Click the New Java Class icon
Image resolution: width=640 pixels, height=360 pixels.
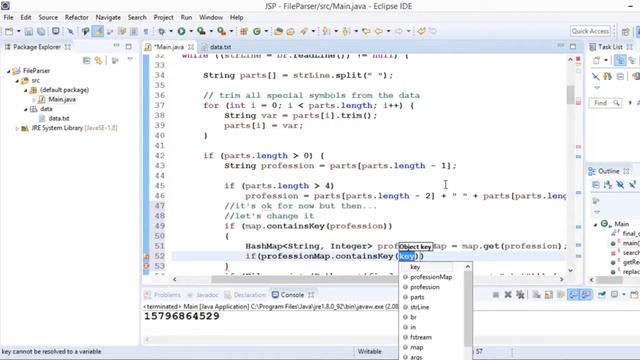click(257, 31)
